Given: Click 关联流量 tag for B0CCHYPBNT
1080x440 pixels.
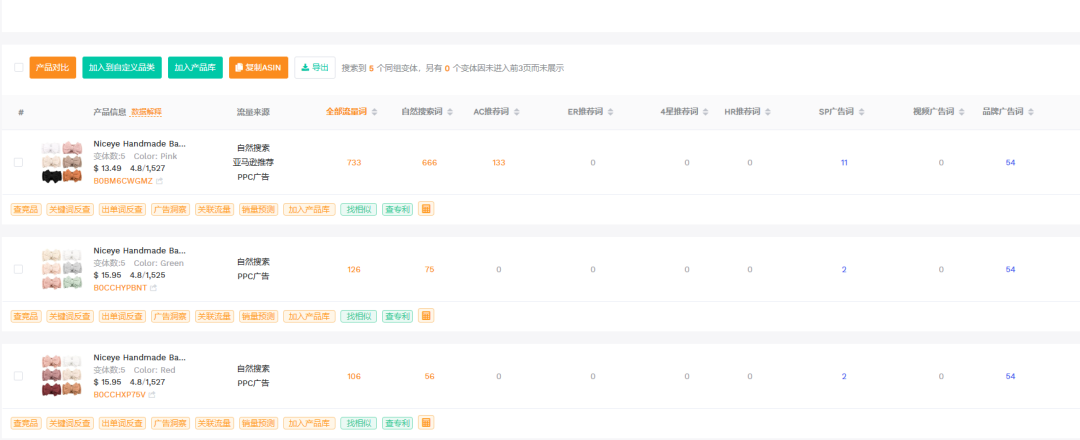Looking at the screenshot, I should coord(215,316).
